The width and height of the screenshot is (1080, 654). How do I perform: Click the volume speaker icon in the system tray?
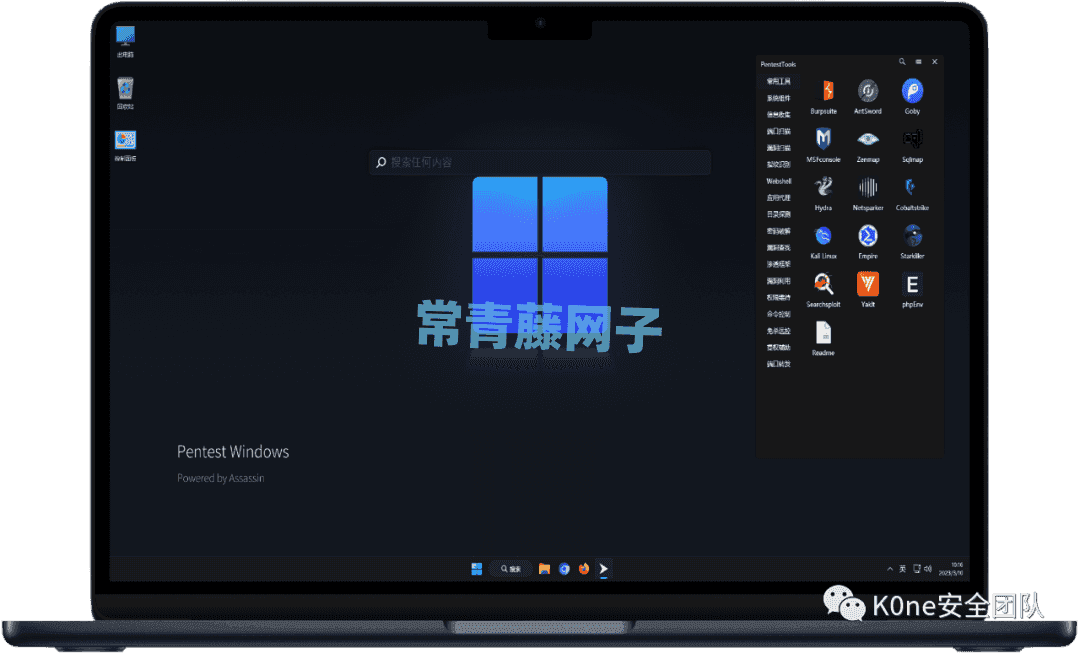928,569
